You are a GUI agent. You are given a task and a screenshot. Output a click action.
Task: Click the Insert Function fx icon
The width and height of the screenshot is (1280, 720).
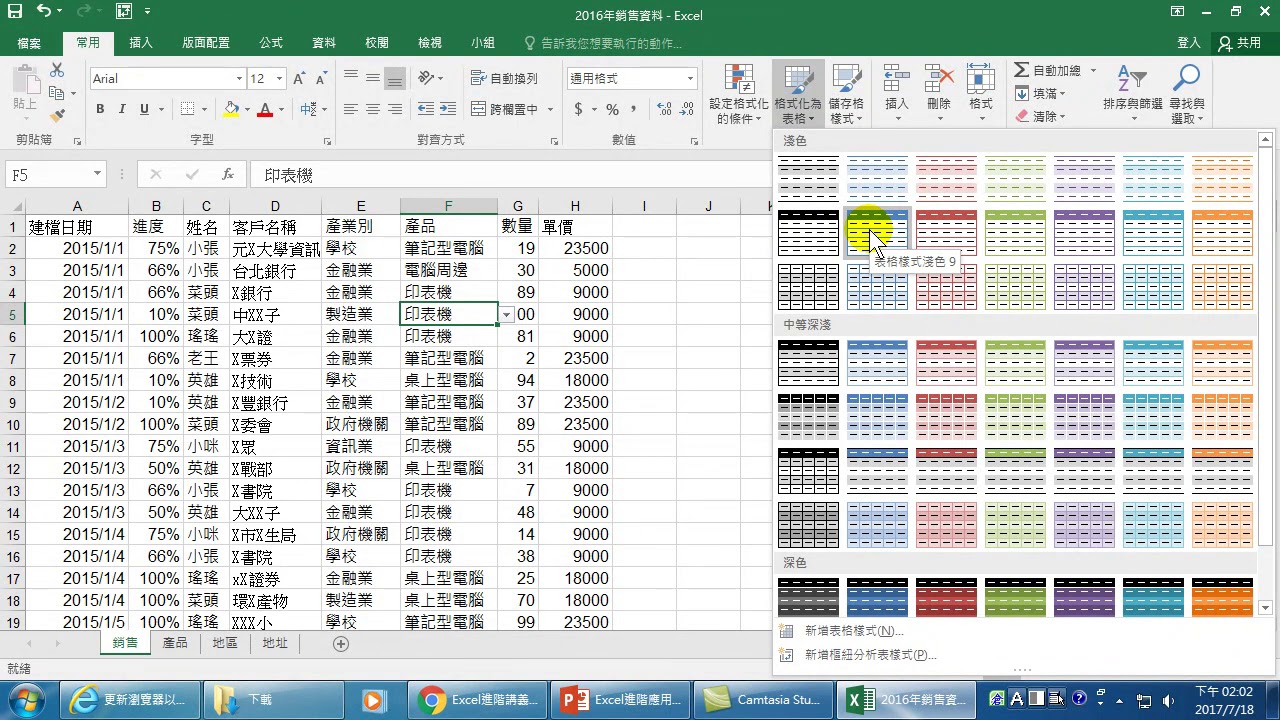tap(228, 174)
